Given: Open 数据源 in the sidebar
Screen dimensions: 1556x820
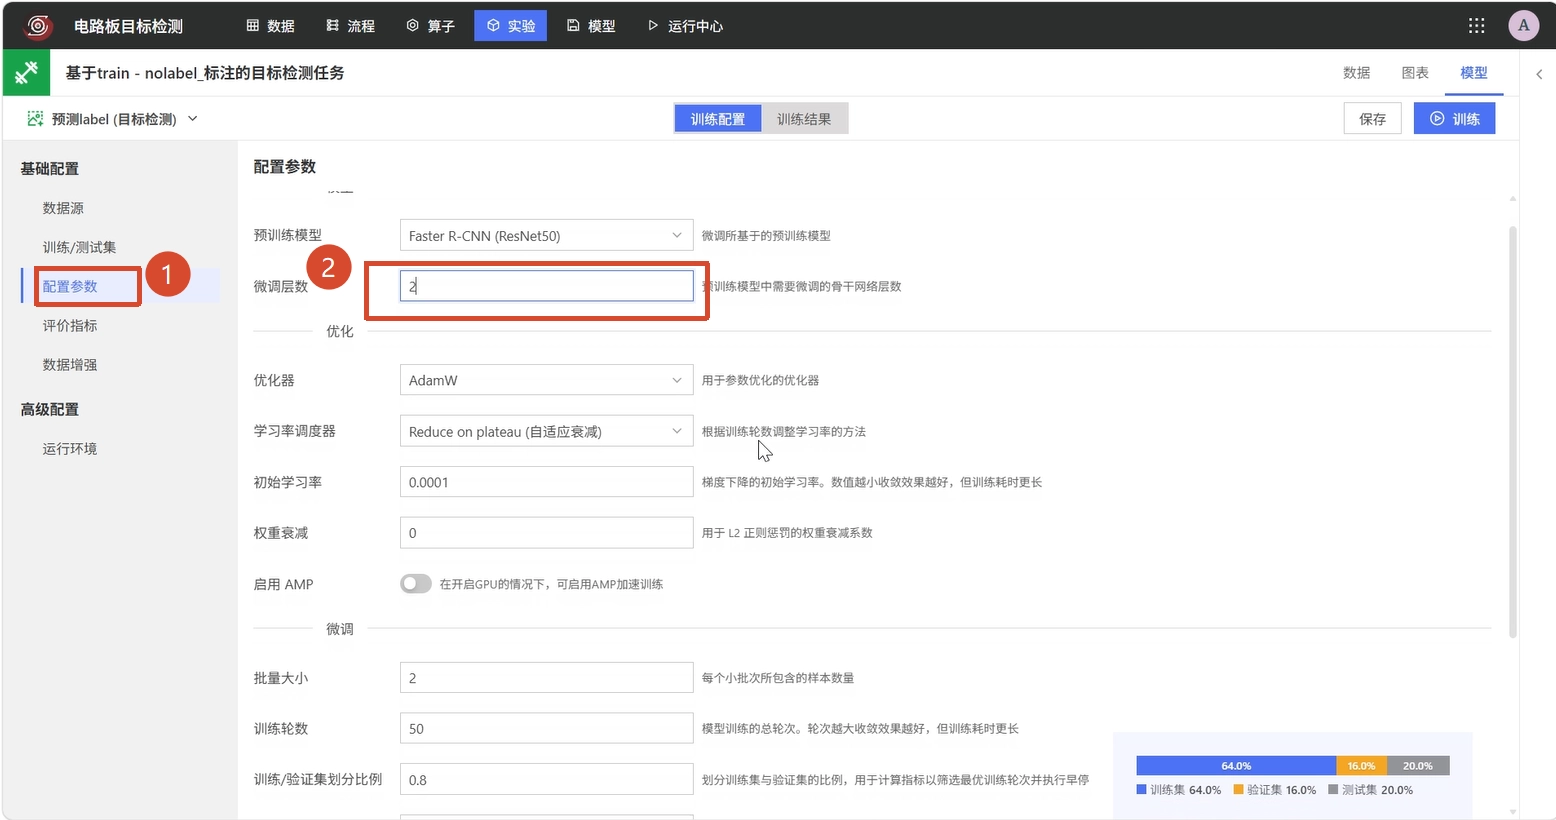Looking at the screenshot, I should click(x=63, y=208).
